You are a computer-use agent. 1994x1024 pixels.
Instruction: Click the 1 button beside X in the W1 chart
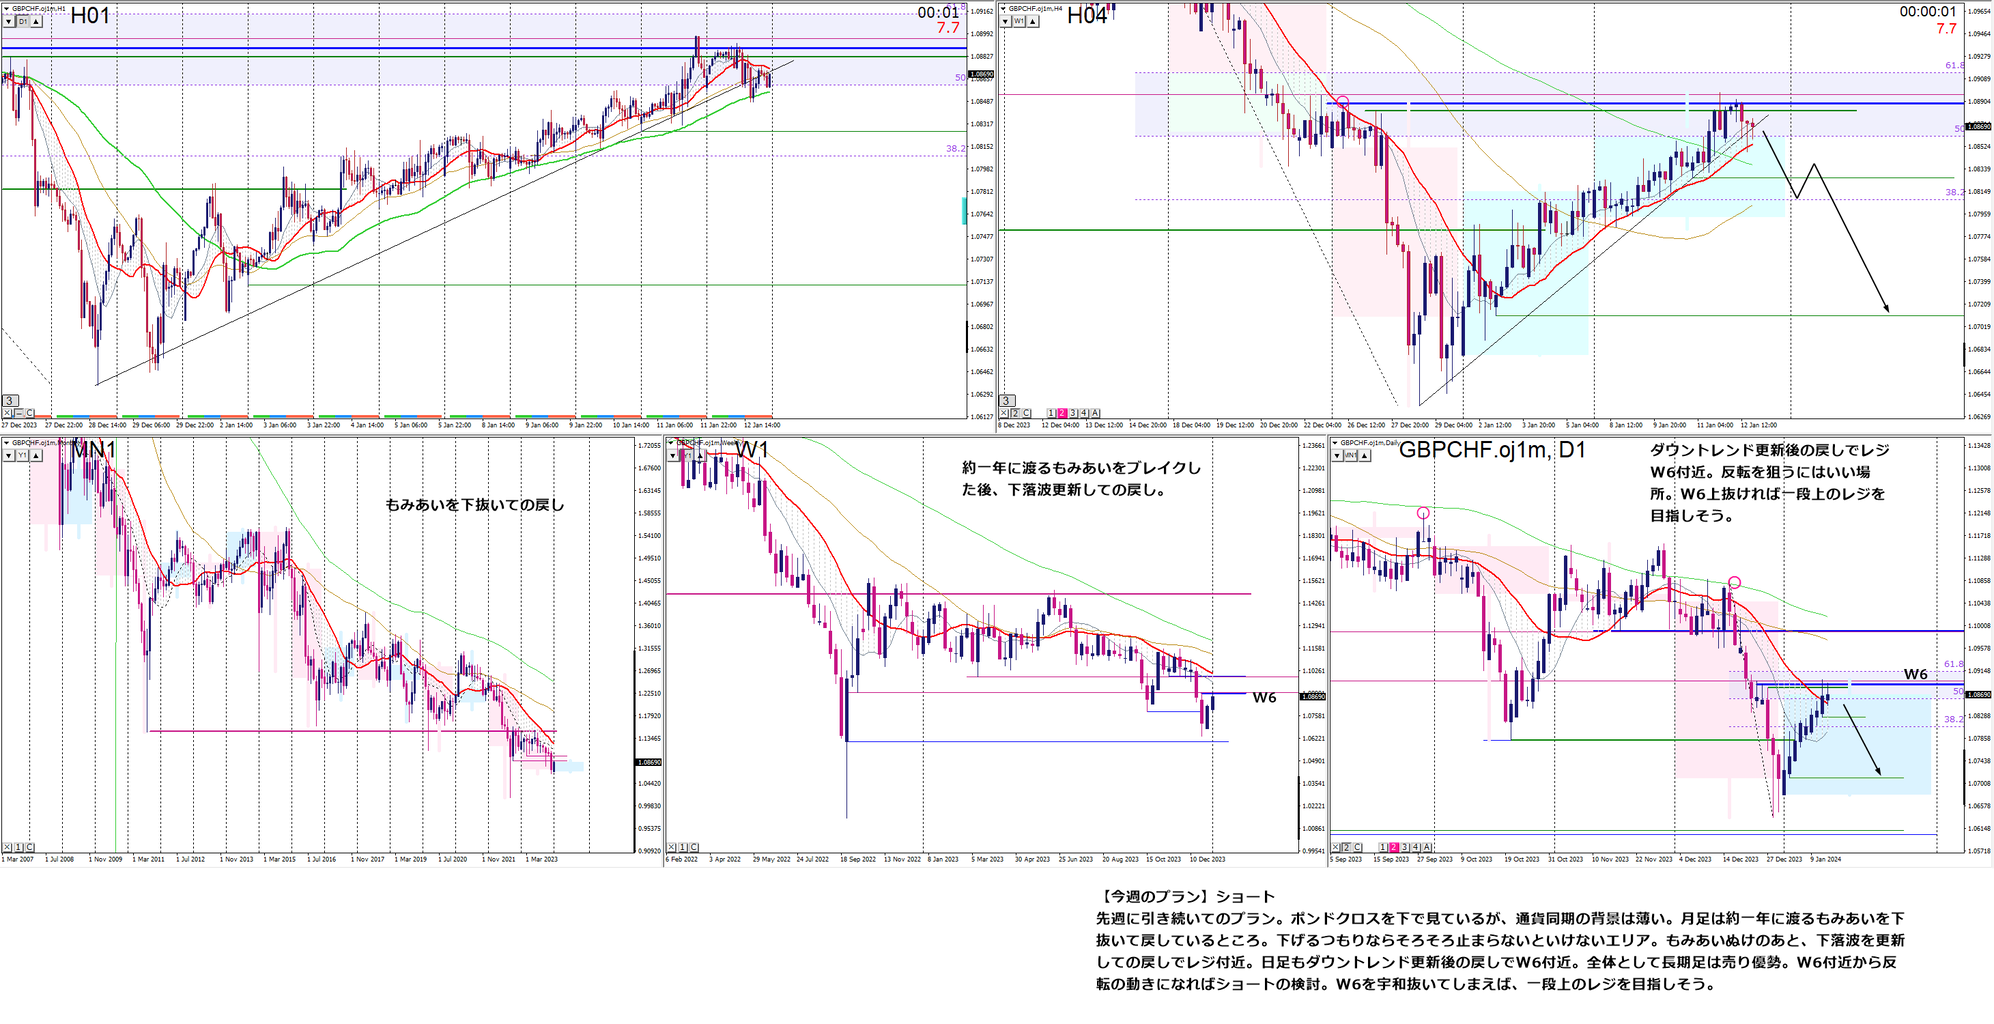tap(683, 847)
